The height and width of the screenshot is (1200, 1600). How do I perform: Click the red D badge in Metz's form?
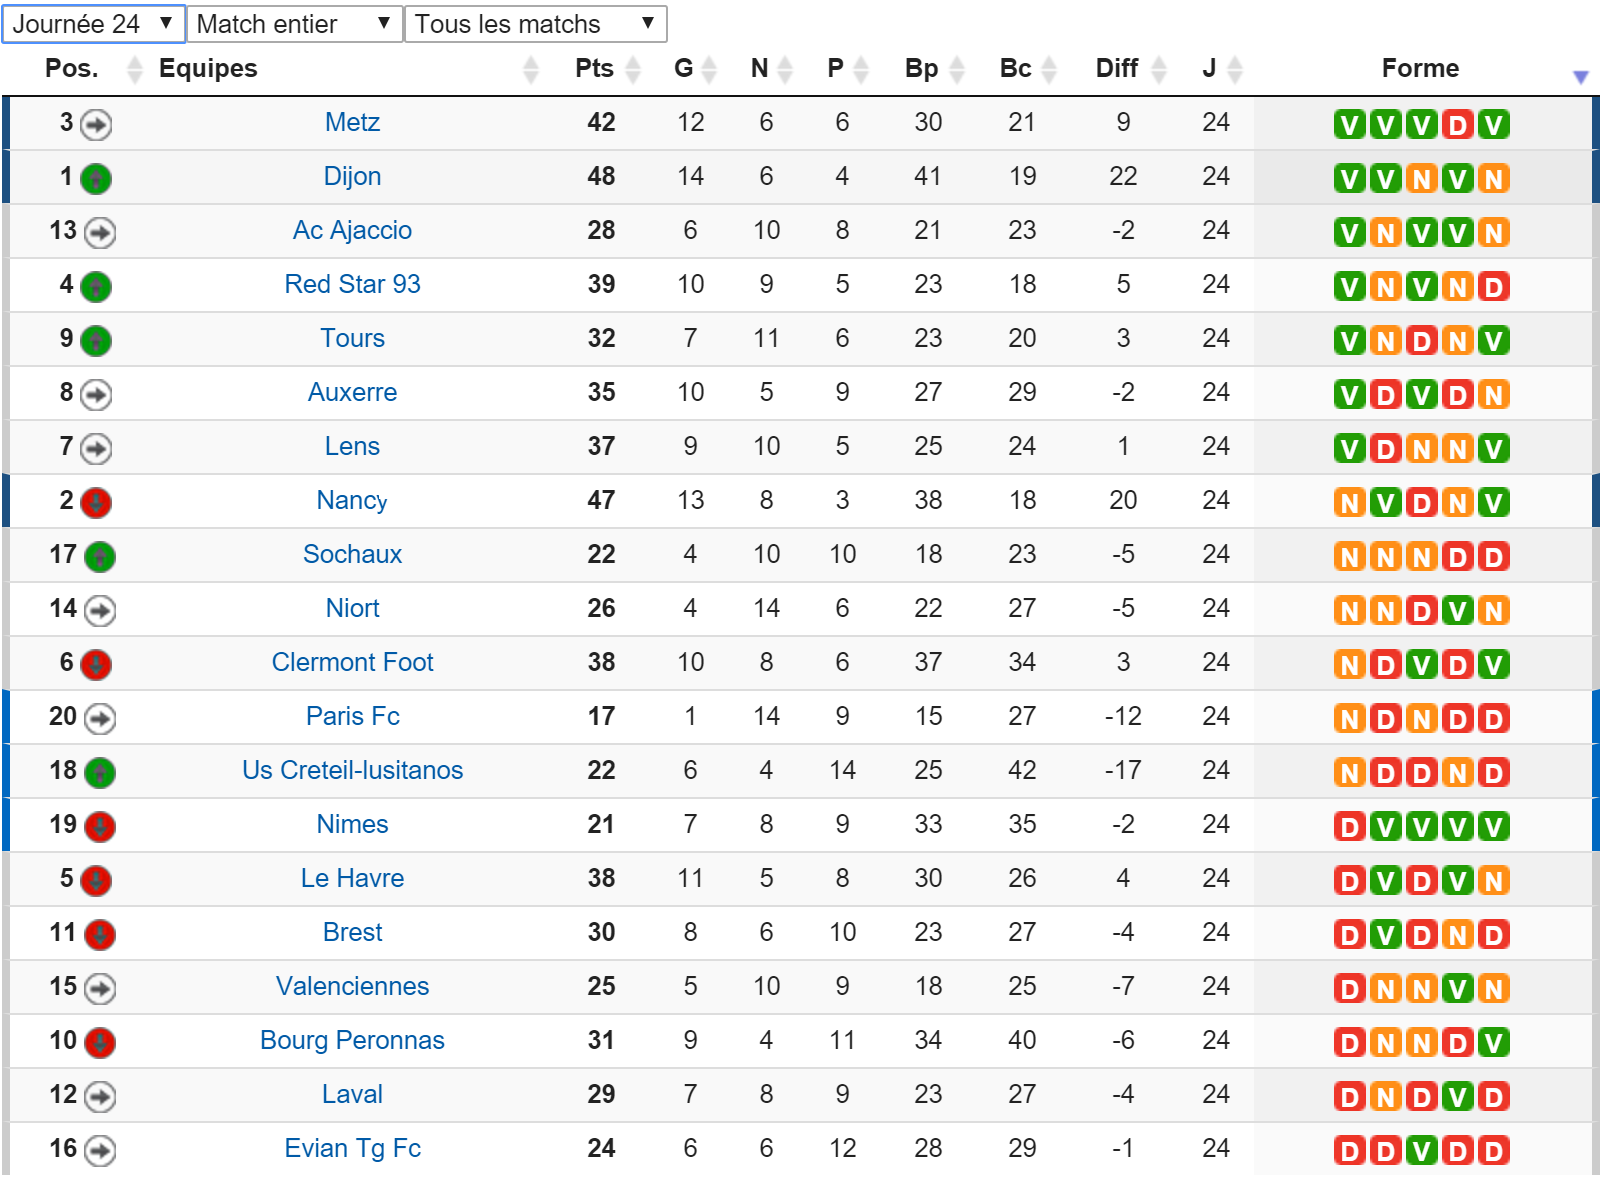pyautogui.click(x=1457, y=125)
